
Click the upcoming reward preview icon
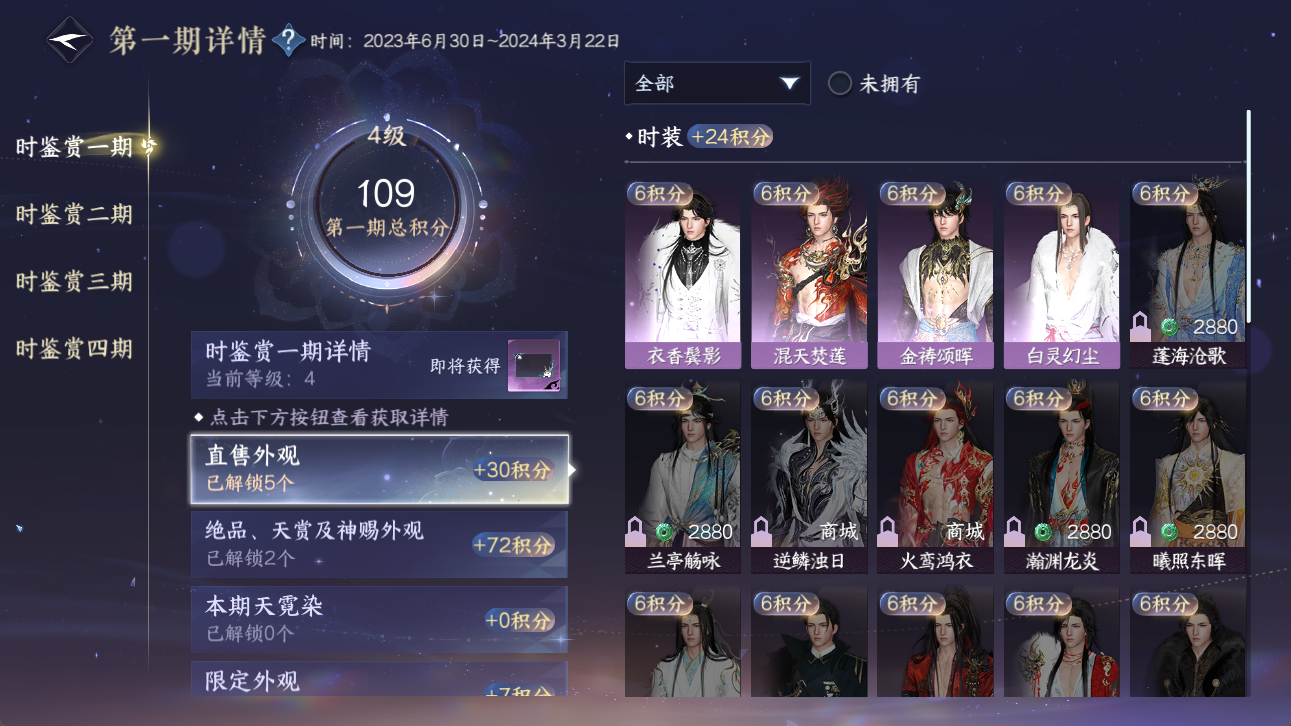(533, 365)
